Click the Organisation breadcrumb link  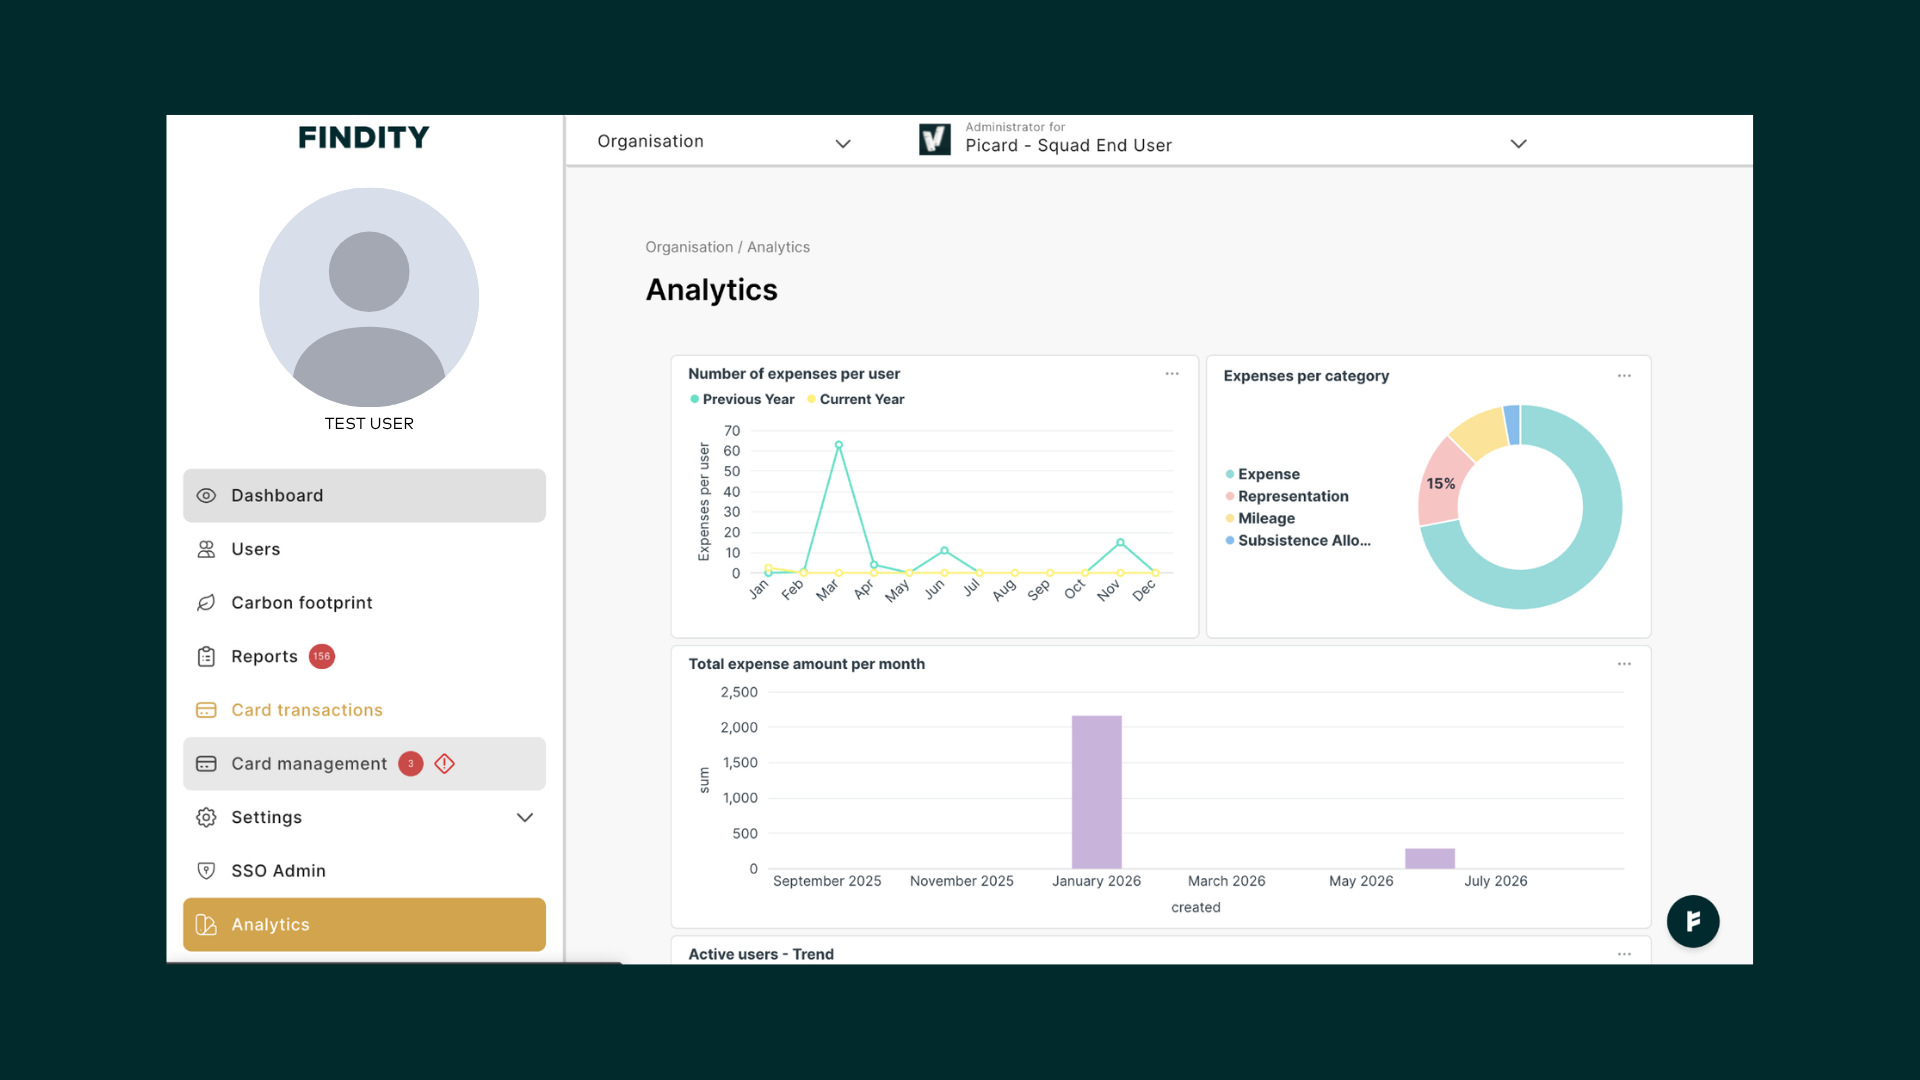coord(689,247)
